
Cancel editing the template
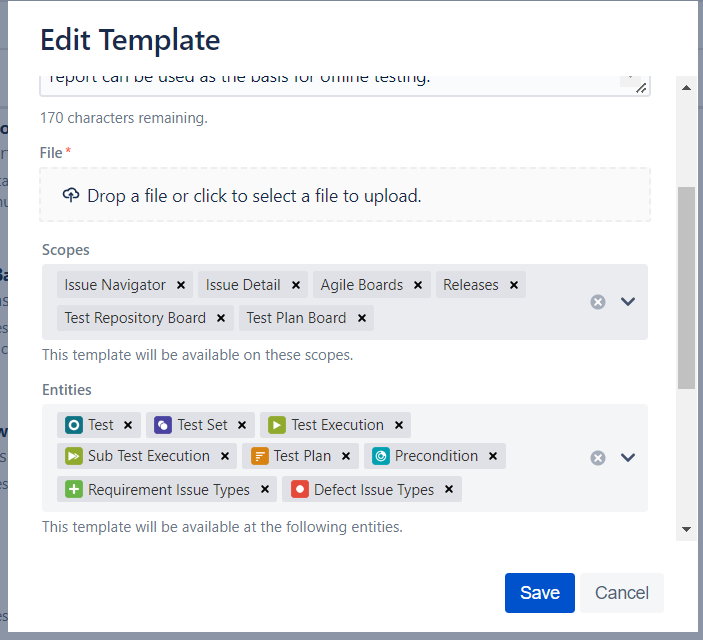(x=621, y=593)
